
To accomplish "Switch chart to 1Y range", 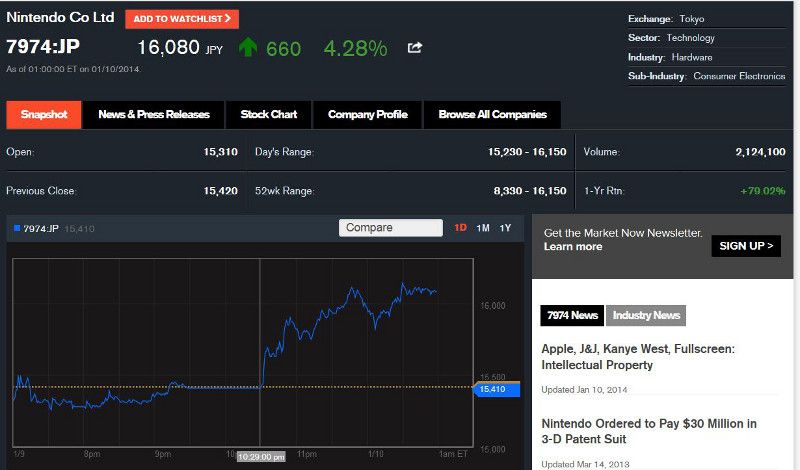I will [505, 228].
